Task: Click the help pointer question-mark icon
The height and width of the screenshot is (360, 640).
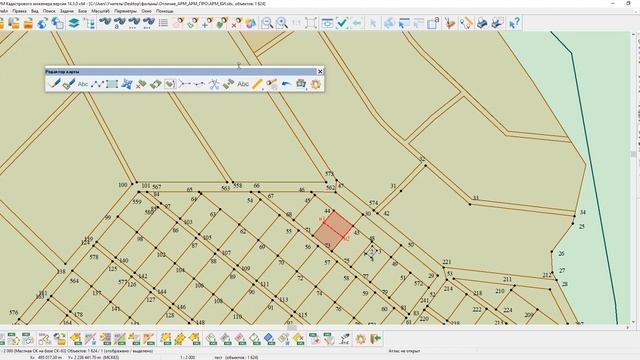Action: coord(514,23)
